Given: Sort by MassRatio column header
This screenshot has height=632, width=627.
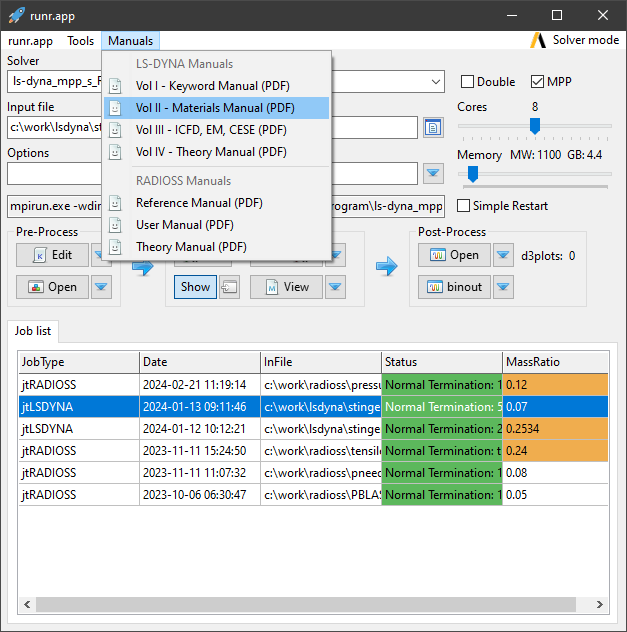Looking at the screenshot, I should pyautogui.click(x=555, y=362).
